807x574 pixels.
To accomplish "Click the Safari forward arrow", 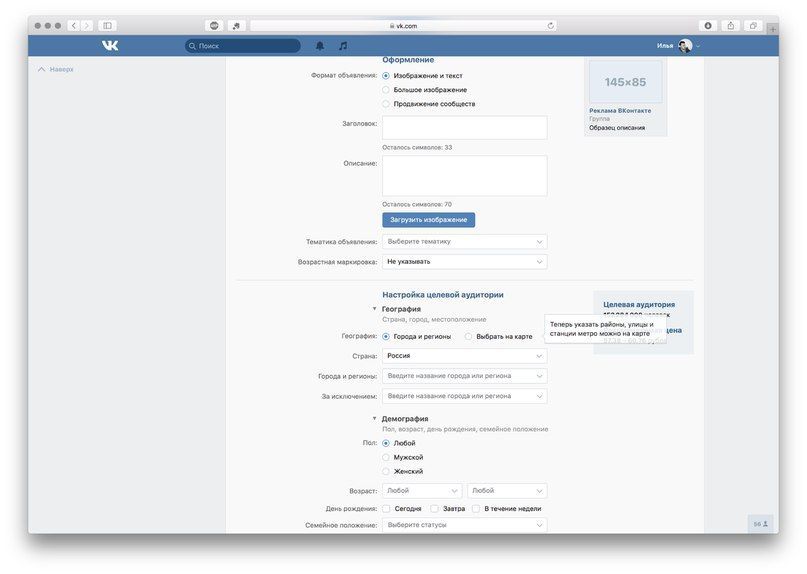I will tap(87, 25).
